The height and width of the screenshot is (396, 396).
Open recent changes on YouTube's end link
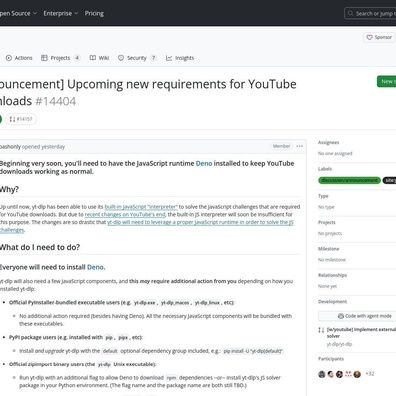point(125,214)
